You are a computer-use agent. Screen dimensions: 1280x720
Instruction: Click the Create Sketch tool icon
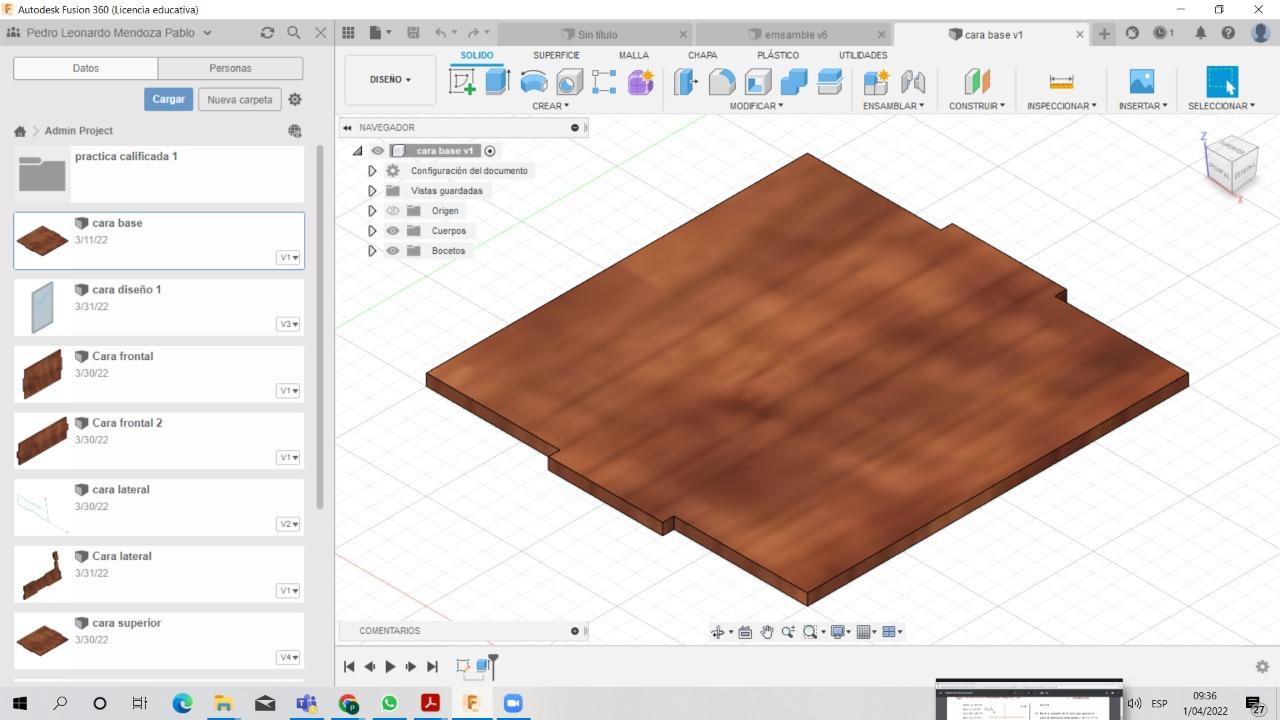pos(462,82)
